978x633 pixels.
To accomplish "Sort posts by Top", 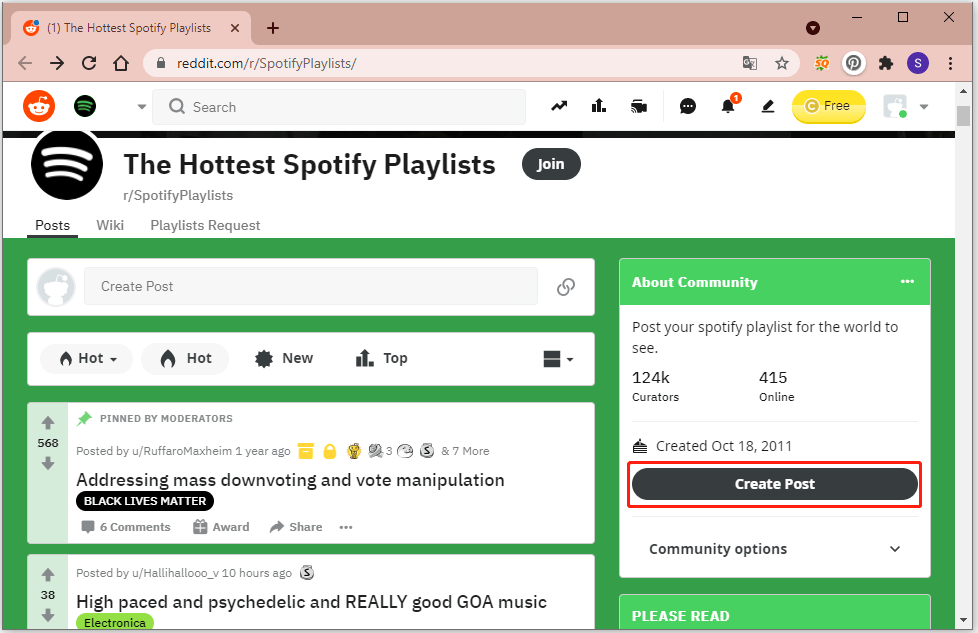I will pyautogui.click(x=381, y=359).
